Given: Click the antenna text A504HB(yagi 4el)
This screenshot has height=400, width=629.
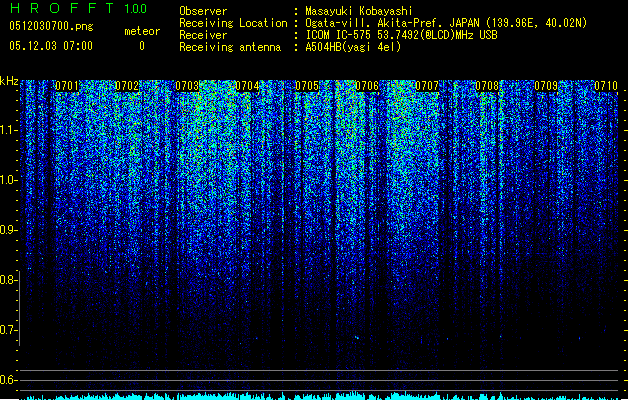Looking at the screenshot, I should pos(353,47).
